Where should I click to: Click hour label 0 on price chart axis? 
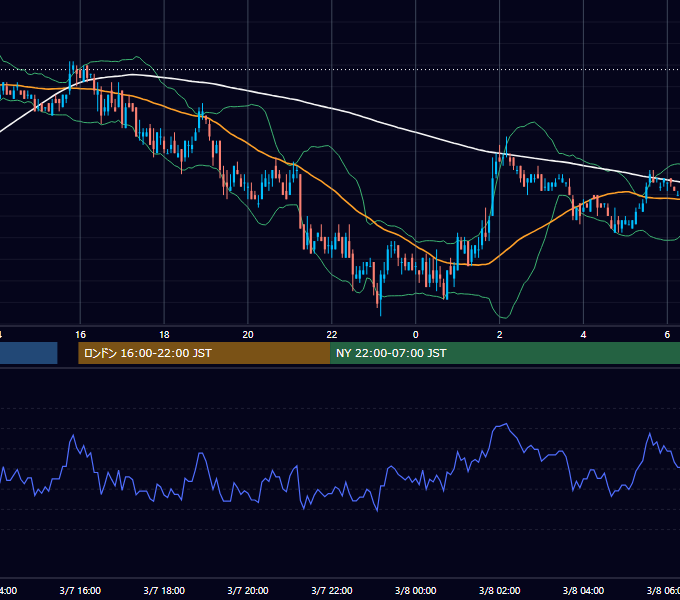415,335
